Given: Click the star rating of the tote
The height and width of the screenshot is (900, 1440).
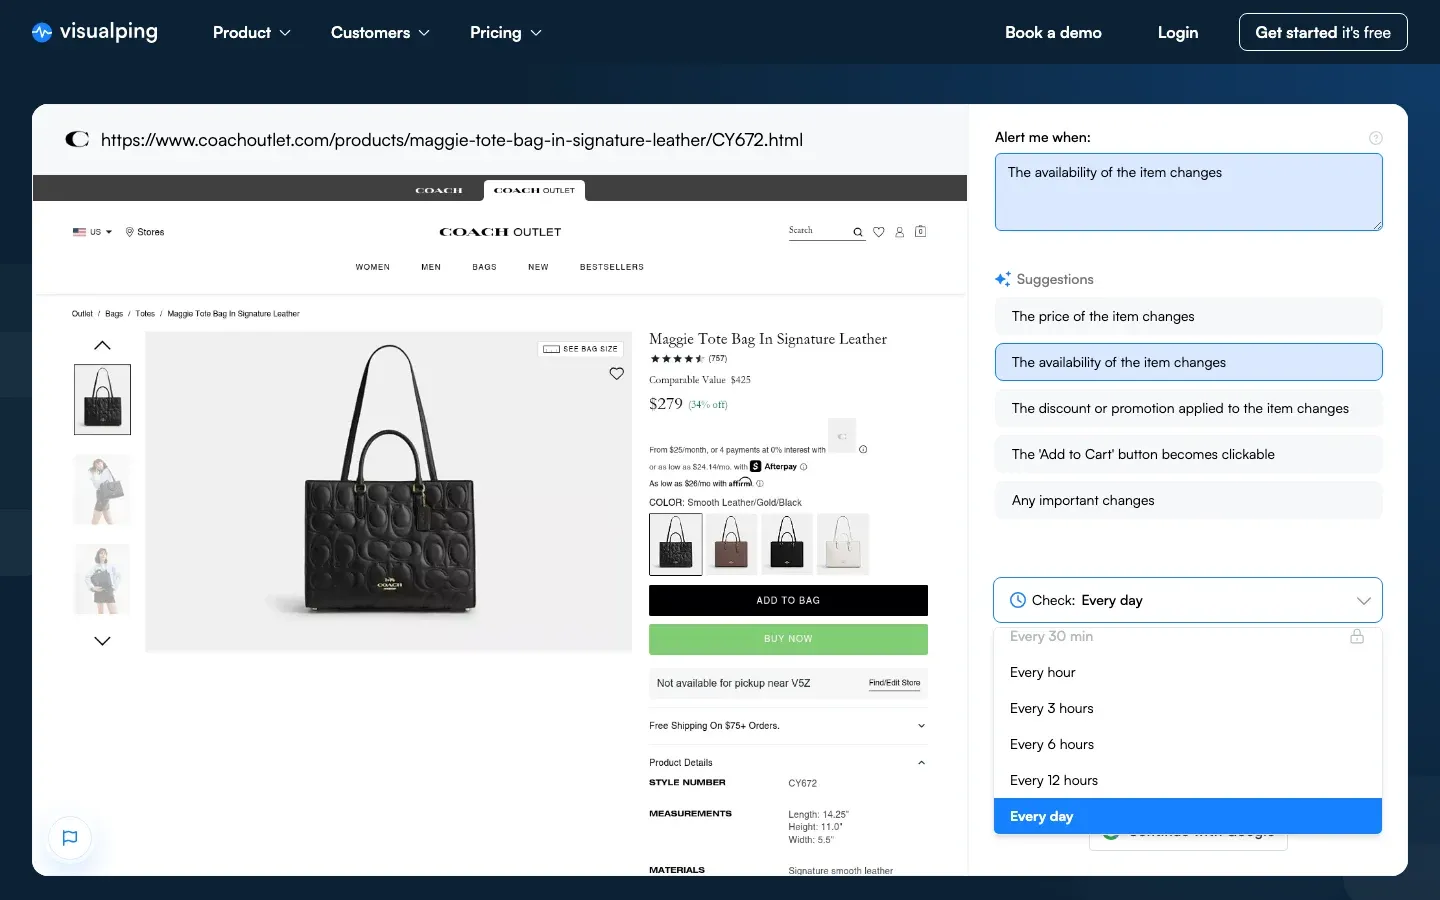Looking at the screenshot, I should click(677, 358).
